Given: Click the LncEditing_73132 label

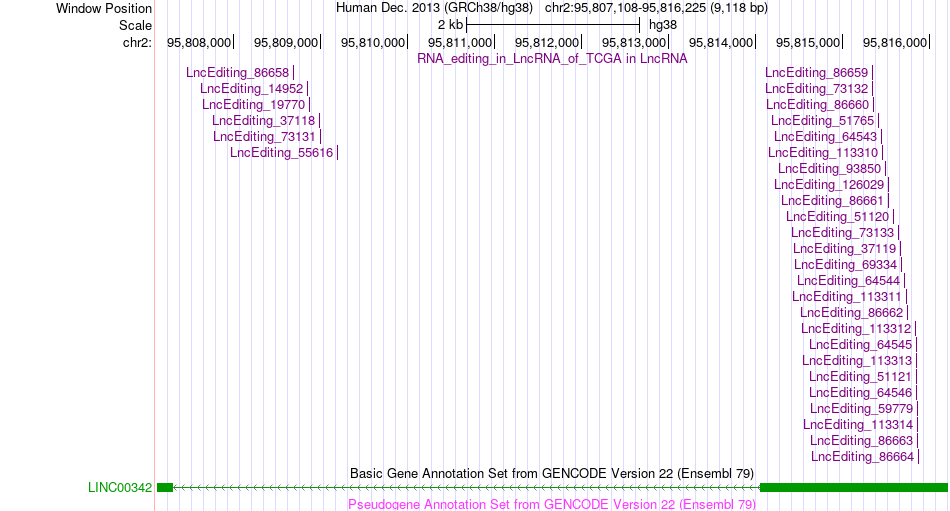Looking at the screenshot, I should point(817,89).
